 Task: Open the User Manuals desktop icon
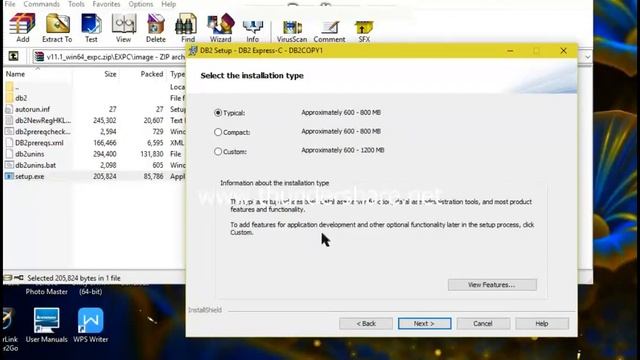[x=47, y=325]
